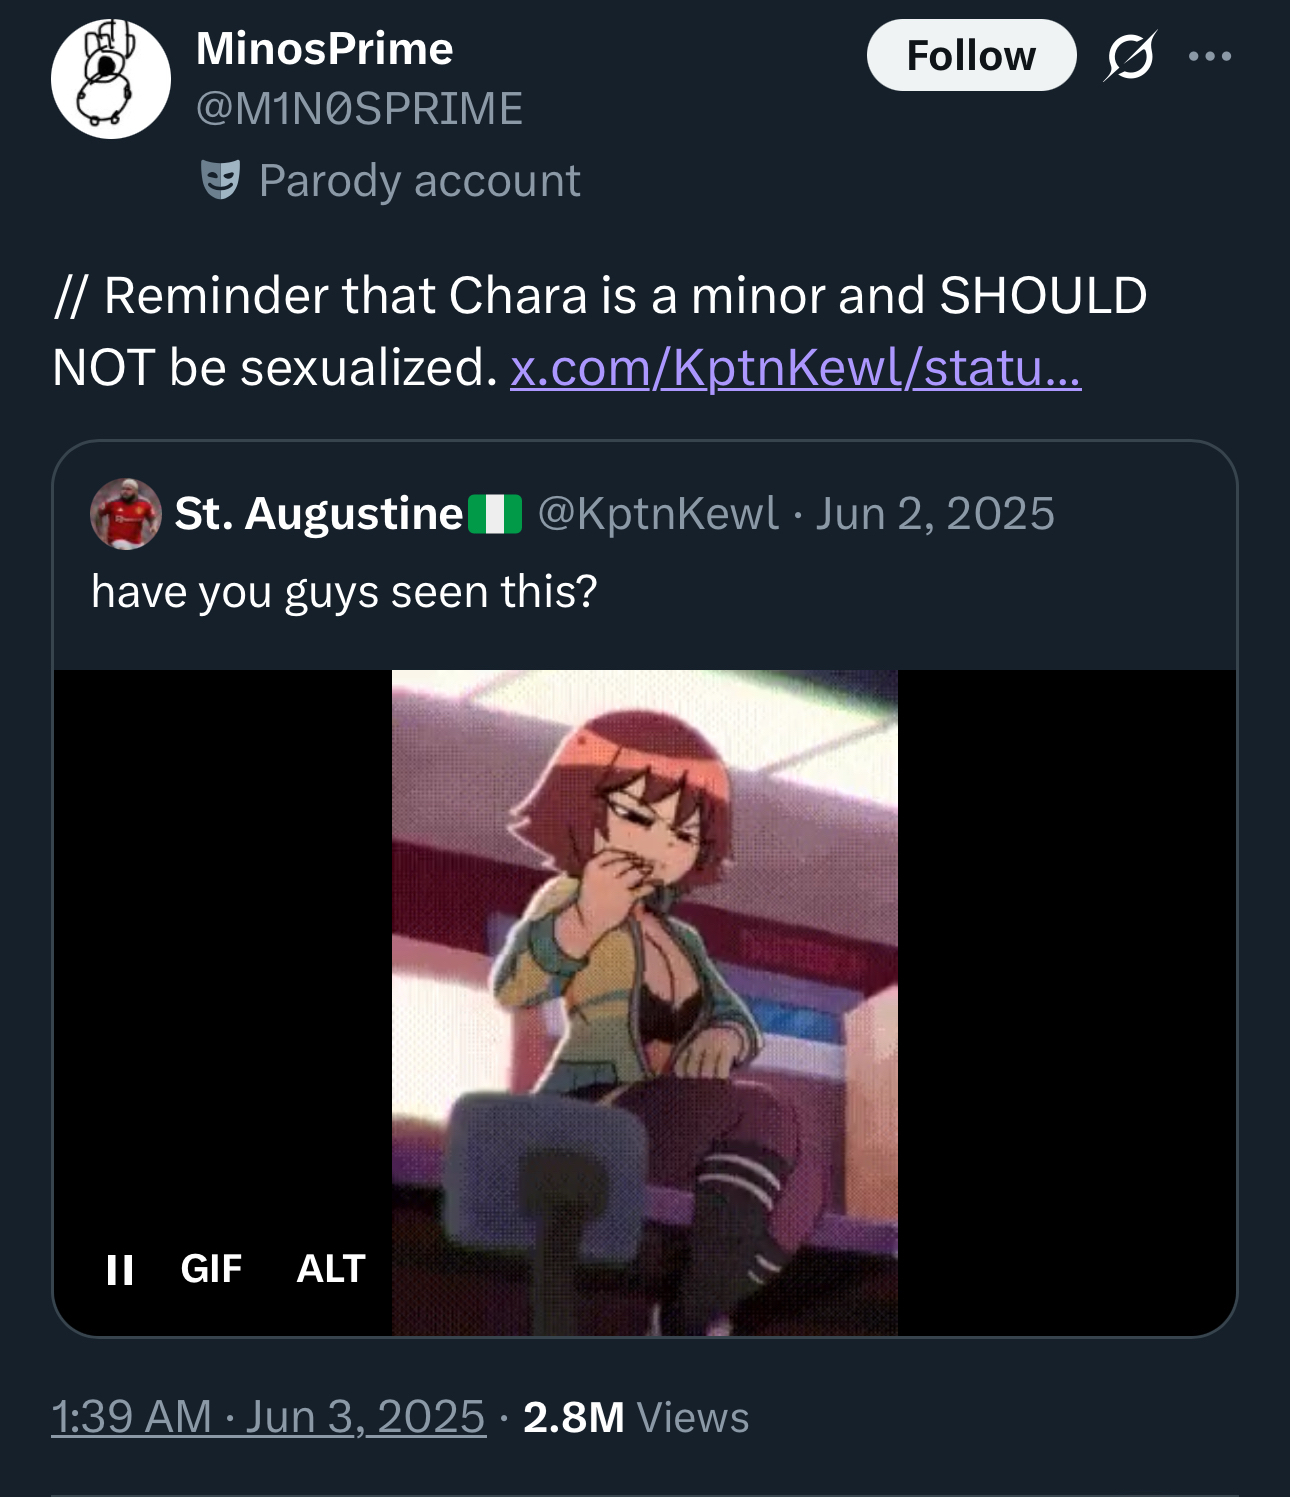The width and height of the screenshot is (1290, 1497).
Task: Open the three-dot more options menu
Action: (1210, 56)
